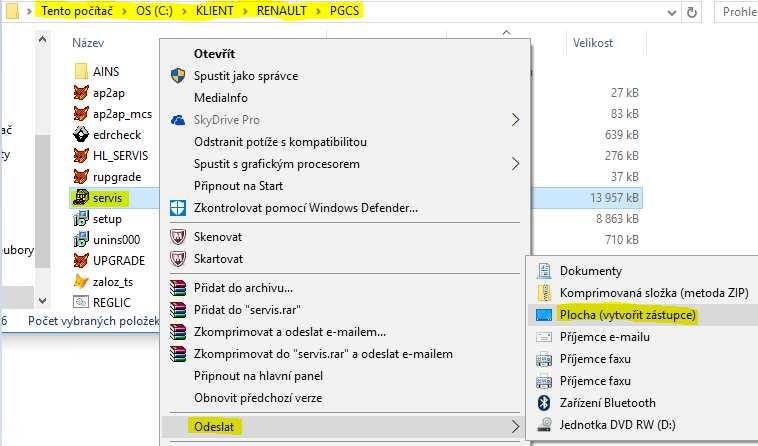Click the SkyDrive Pro cloud icon
This screenshot has width=758, height=446.
[178, 120]
